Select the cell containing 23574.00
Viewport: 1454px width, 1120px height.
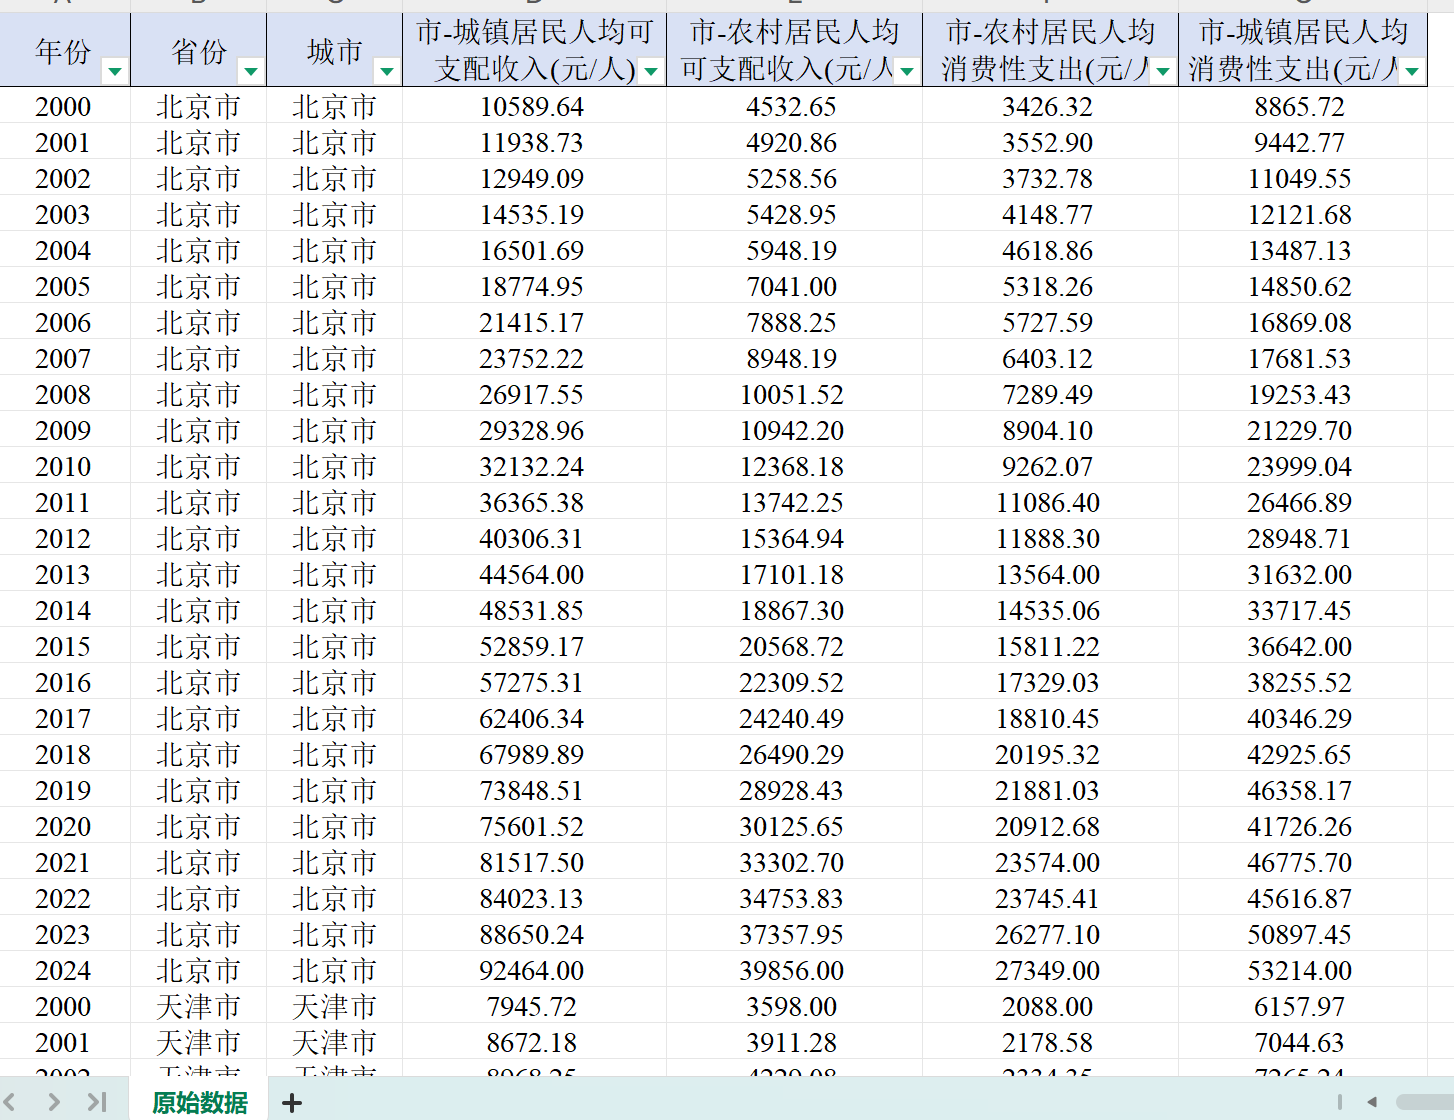(x=1051, y=863)
